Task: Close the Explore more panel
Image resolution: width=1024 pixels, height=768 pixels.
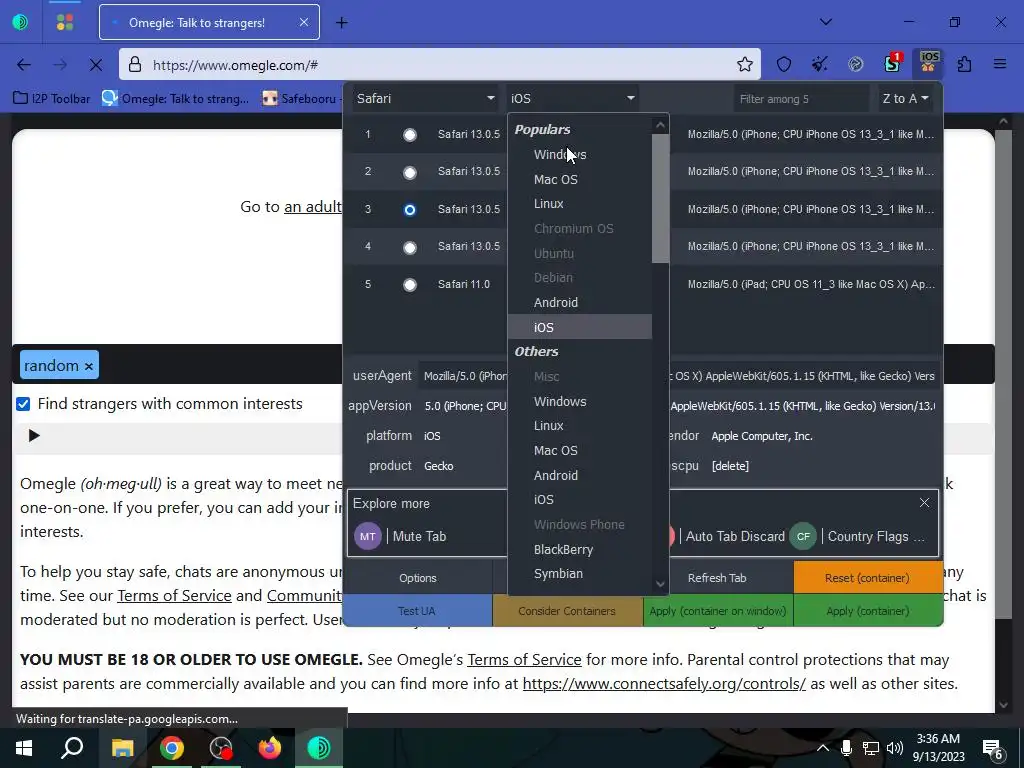Action: point(924,502)
